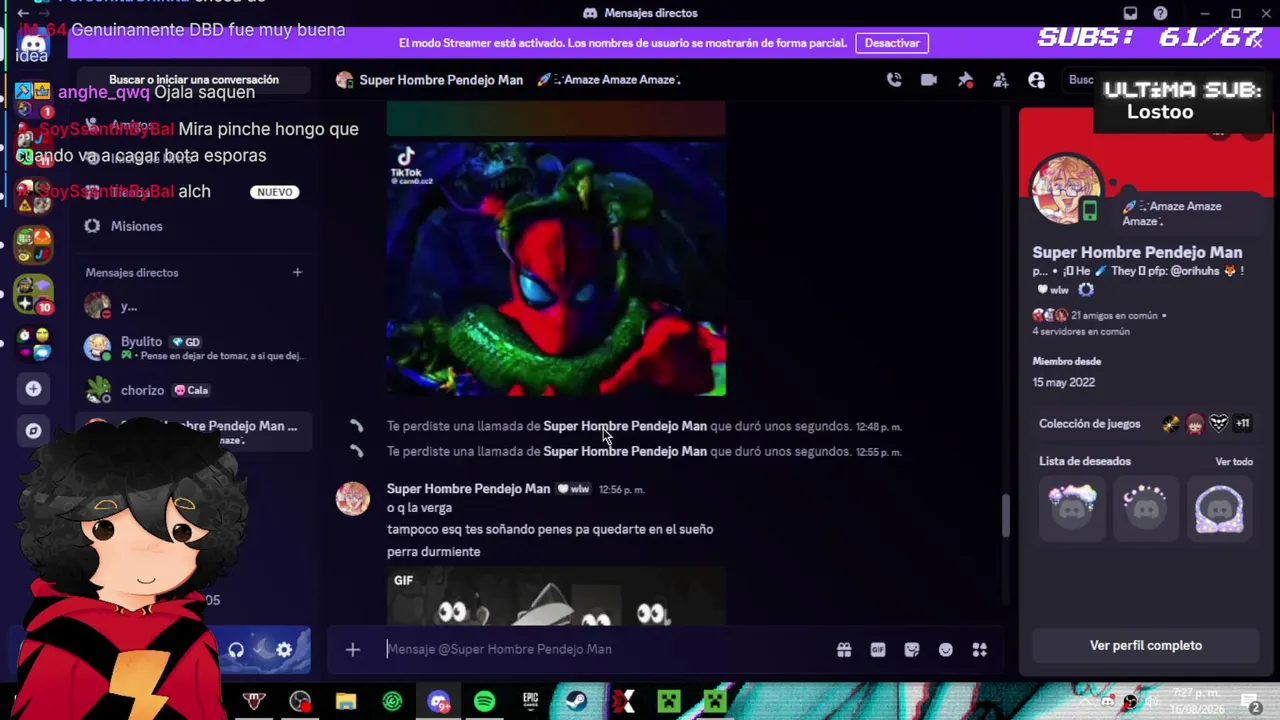Click the profile panel avatar
The height and width of the screenshot is (720, 1280).
pos(1067,190)
